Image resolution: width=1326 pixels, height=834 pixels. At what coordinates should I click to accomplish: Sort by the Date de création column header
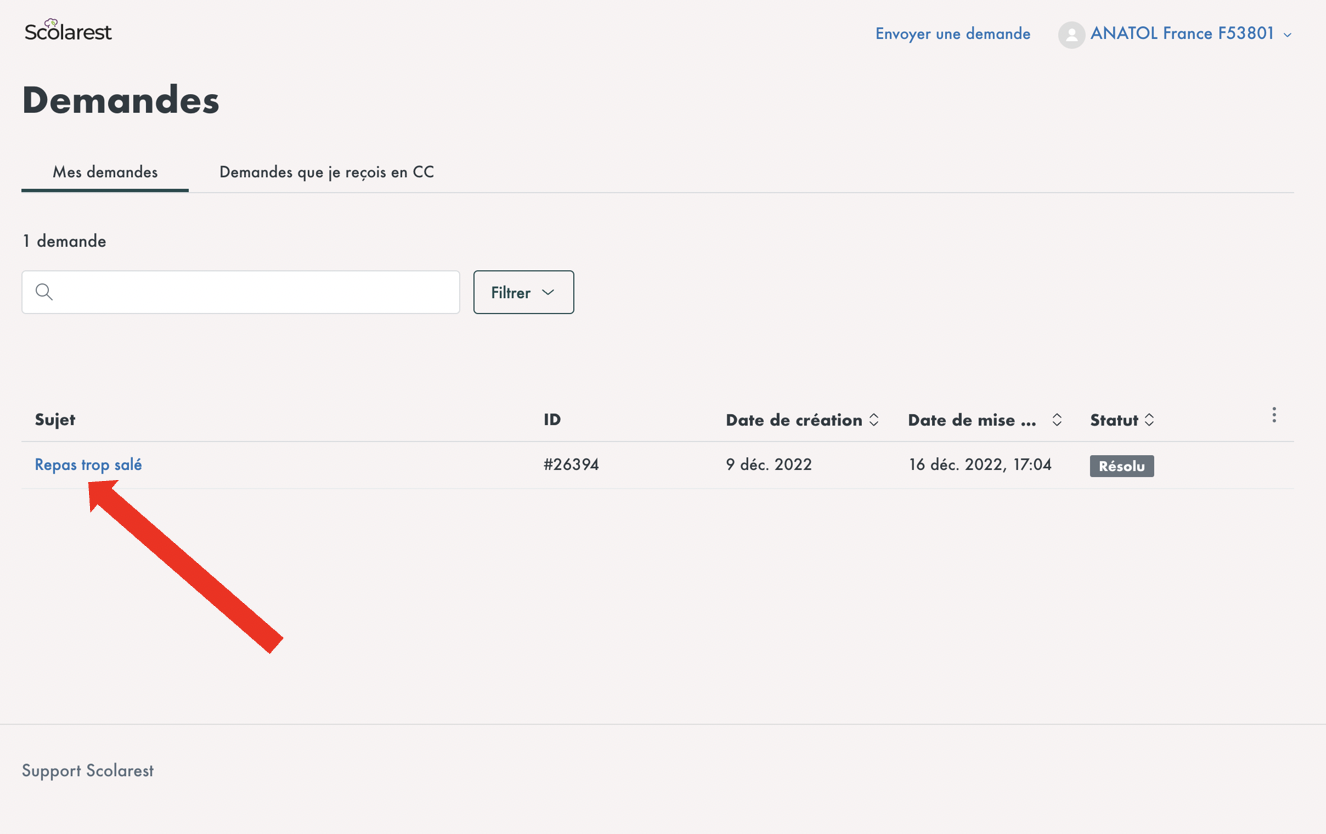pyautogui.click(x=793, y=420)
